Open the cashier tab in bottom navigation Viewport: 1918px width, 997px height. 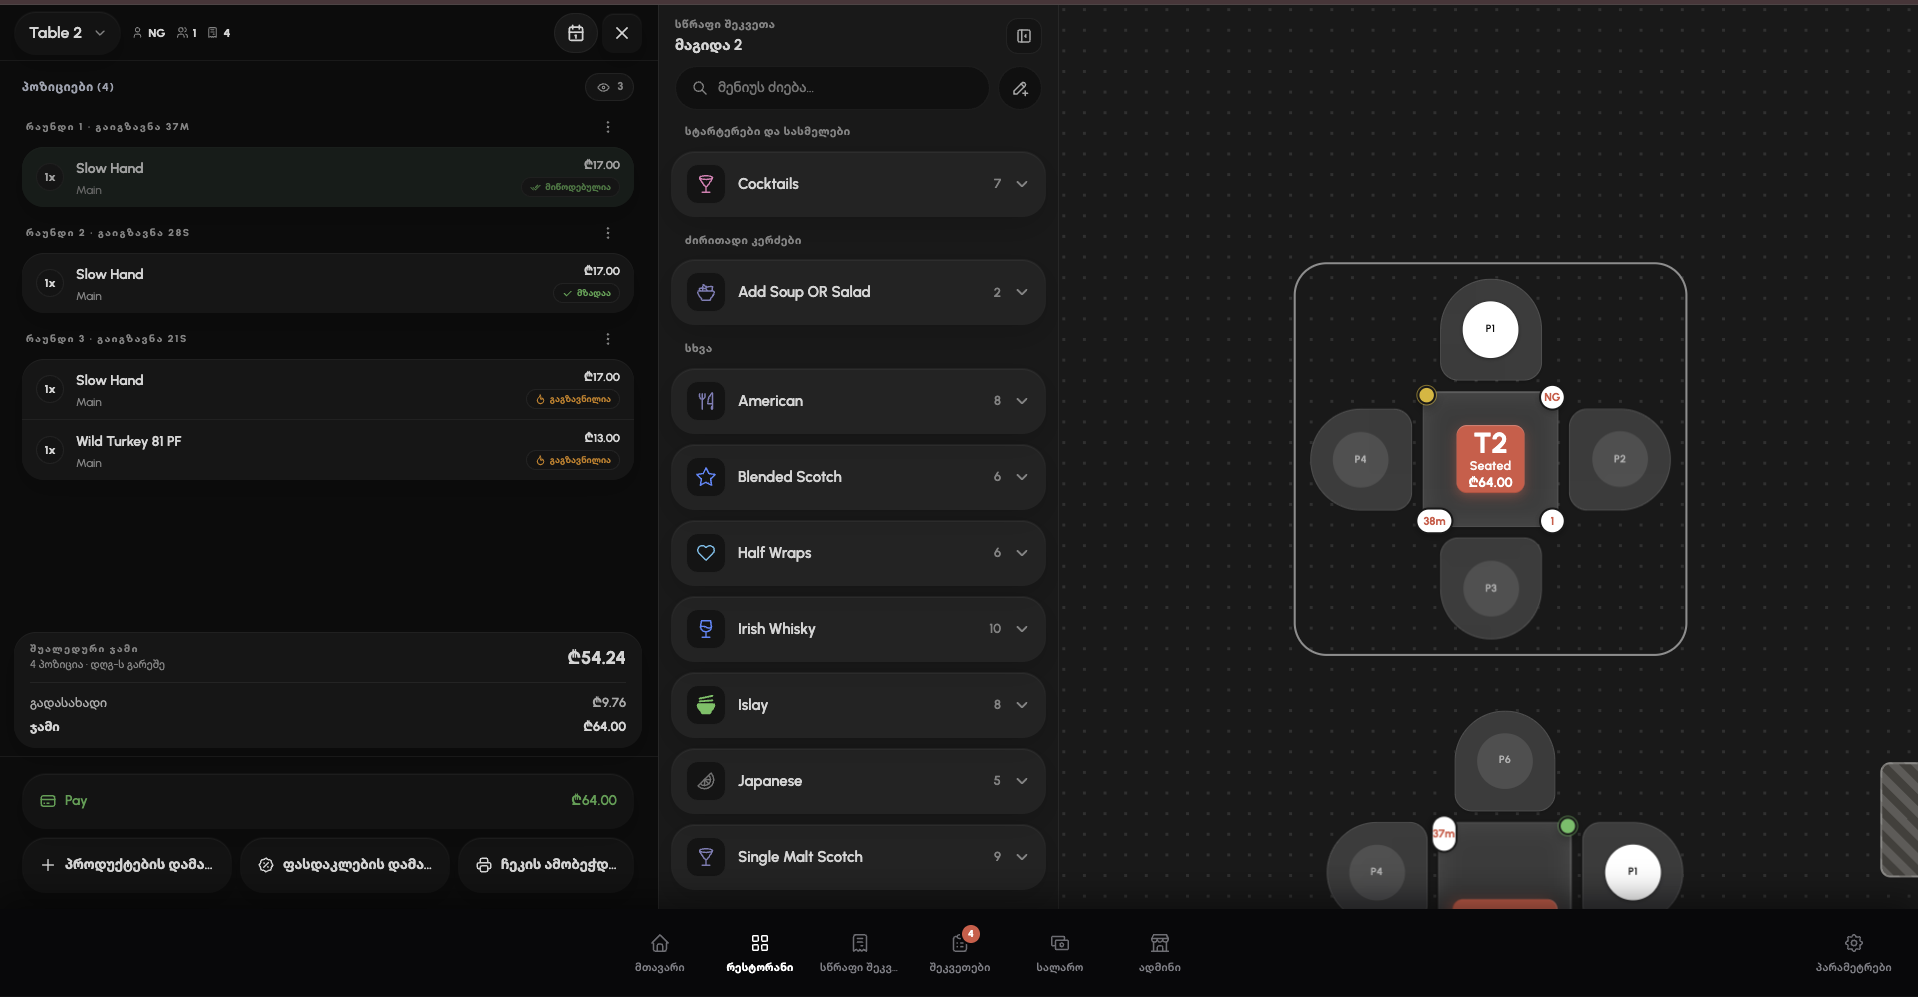tap(1060, 953)
